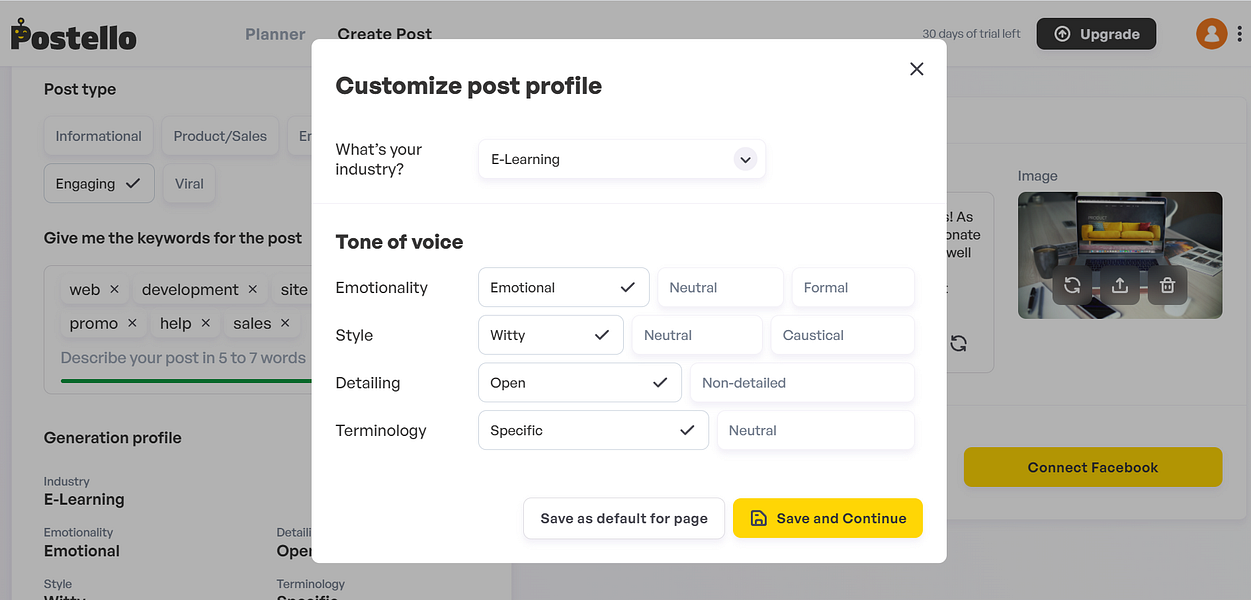Set Emotionality to Formal

852,287
